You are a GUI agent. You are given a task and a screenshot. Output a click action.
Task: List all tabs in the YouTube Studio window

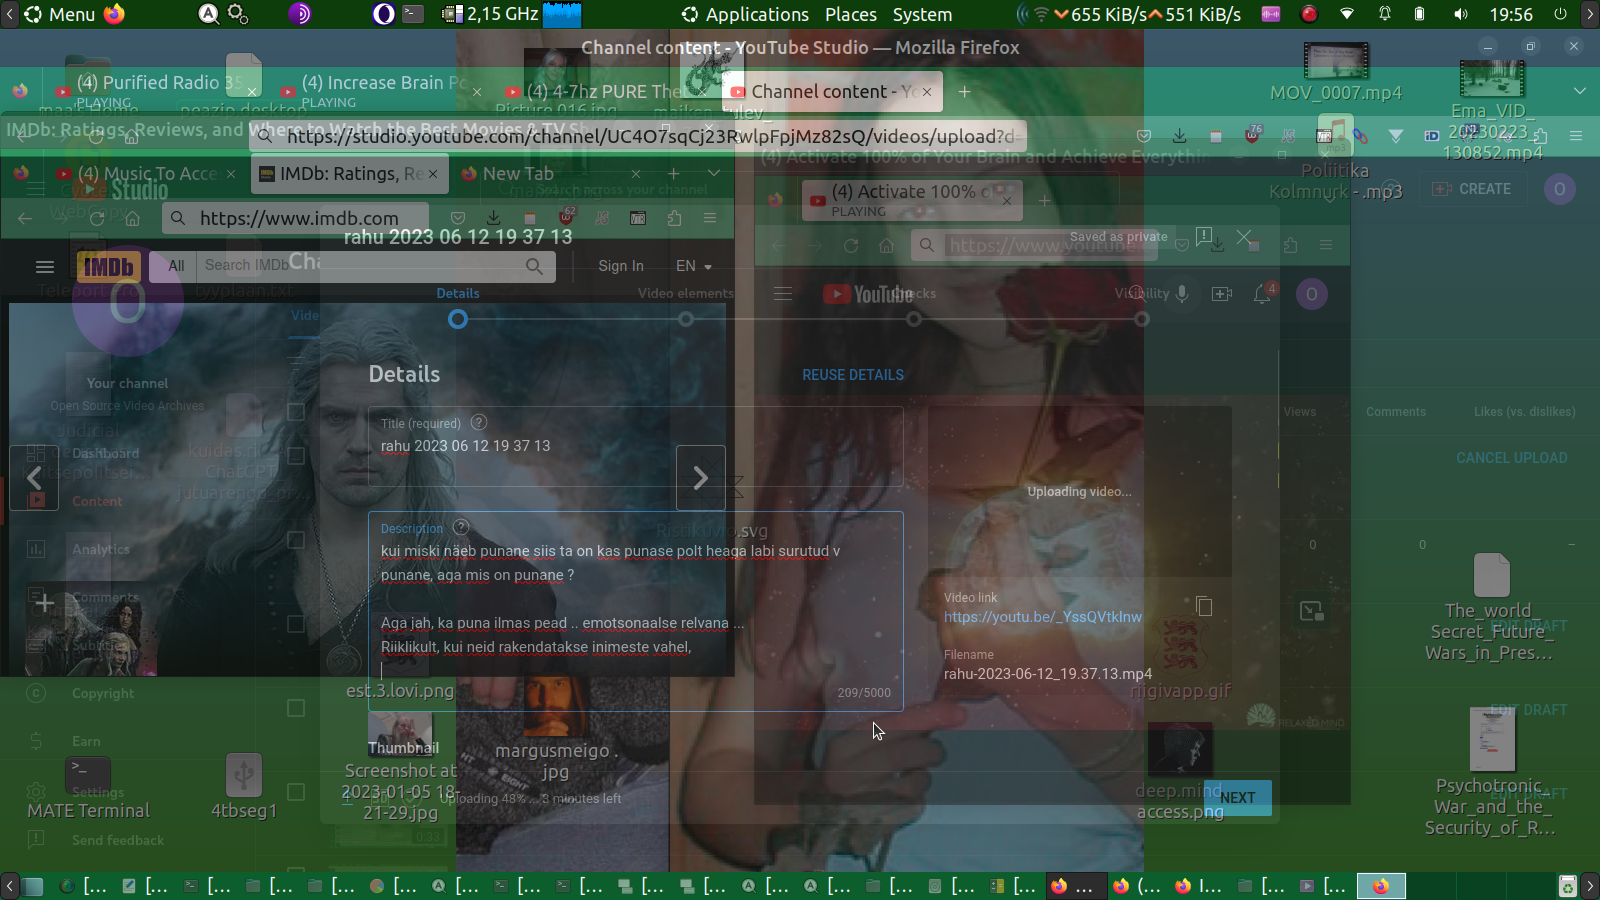1579,91
